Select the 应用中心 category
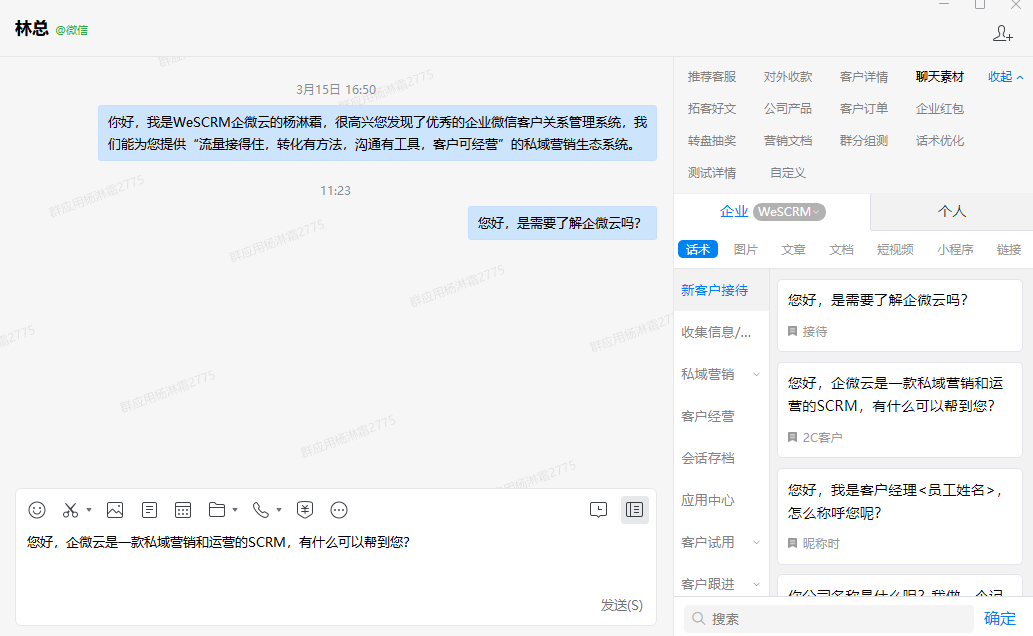The image size is (1033, 636). tap(721, 500)
